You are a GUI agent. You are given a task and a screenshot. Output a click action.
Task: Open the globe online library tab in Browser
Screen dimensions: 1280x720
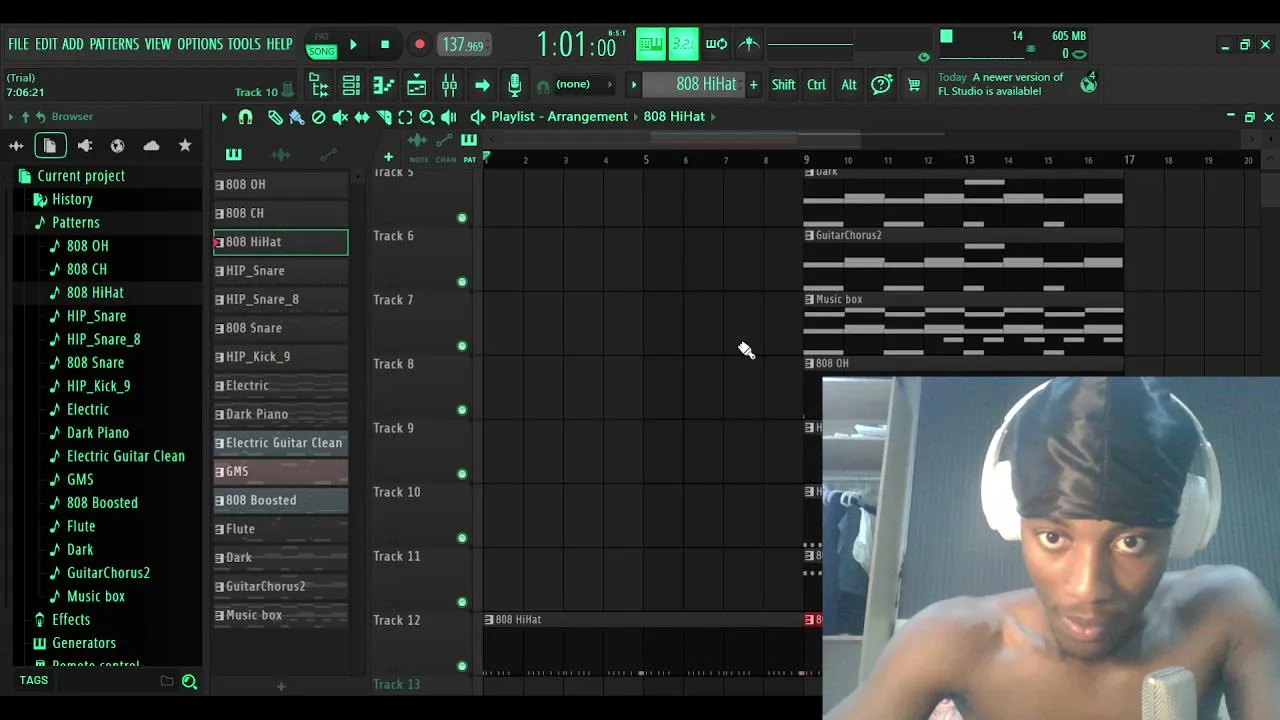(x=118, y=146)
